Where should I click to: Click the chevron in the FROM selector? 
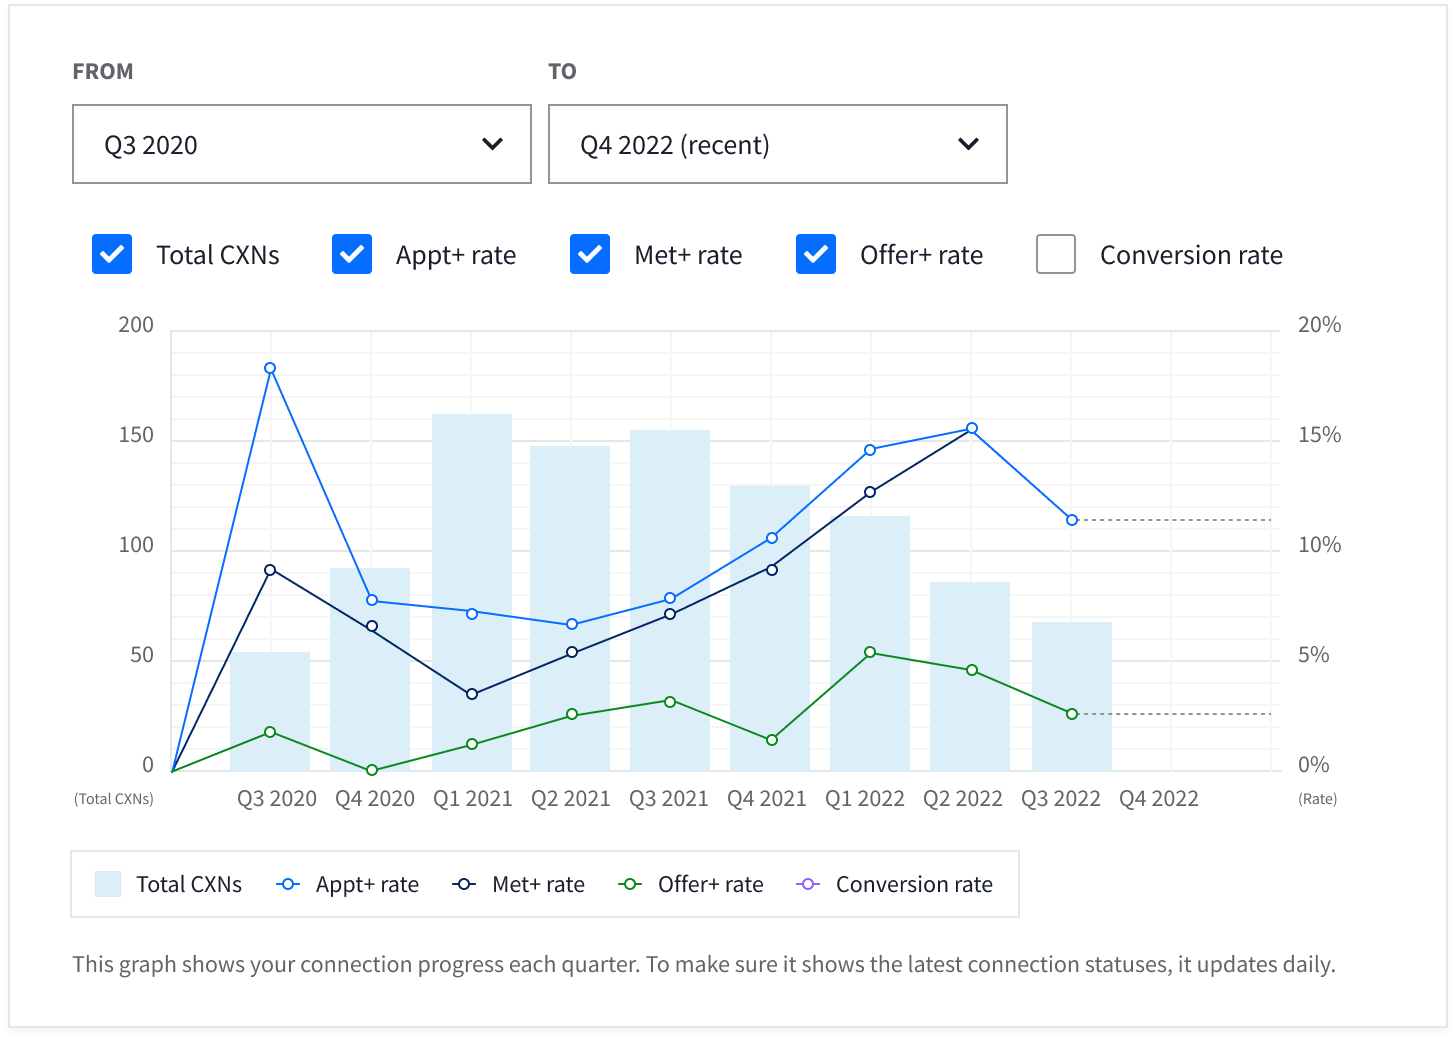pos(492,144)
